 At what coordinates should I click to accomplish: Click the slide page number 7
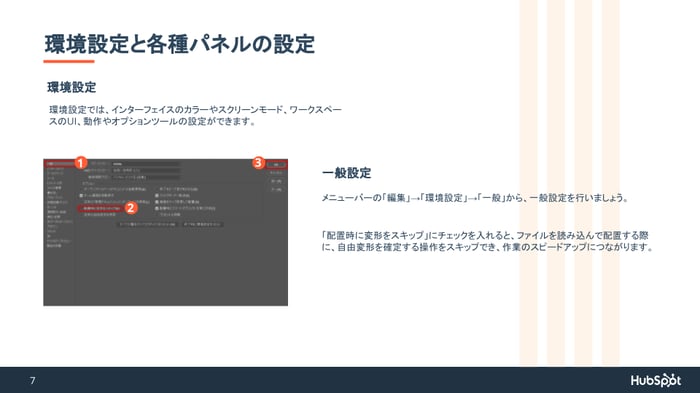click(x=32, y=380)
